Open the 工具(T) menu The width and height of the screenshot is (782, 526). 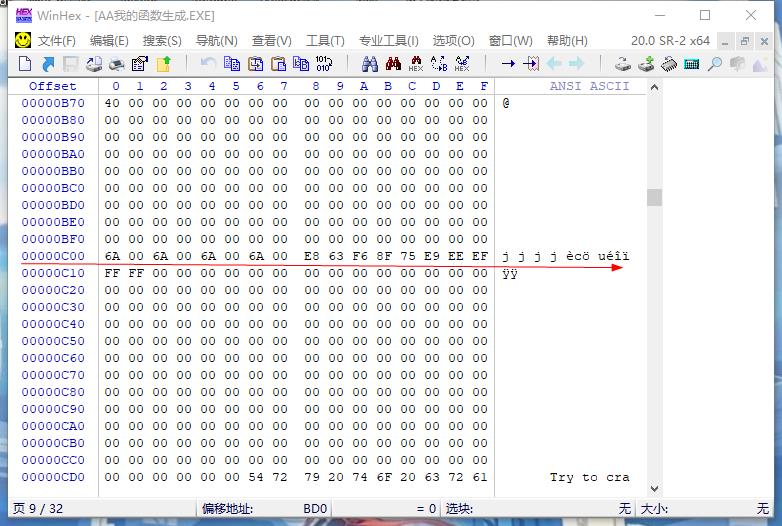(325, 41)
